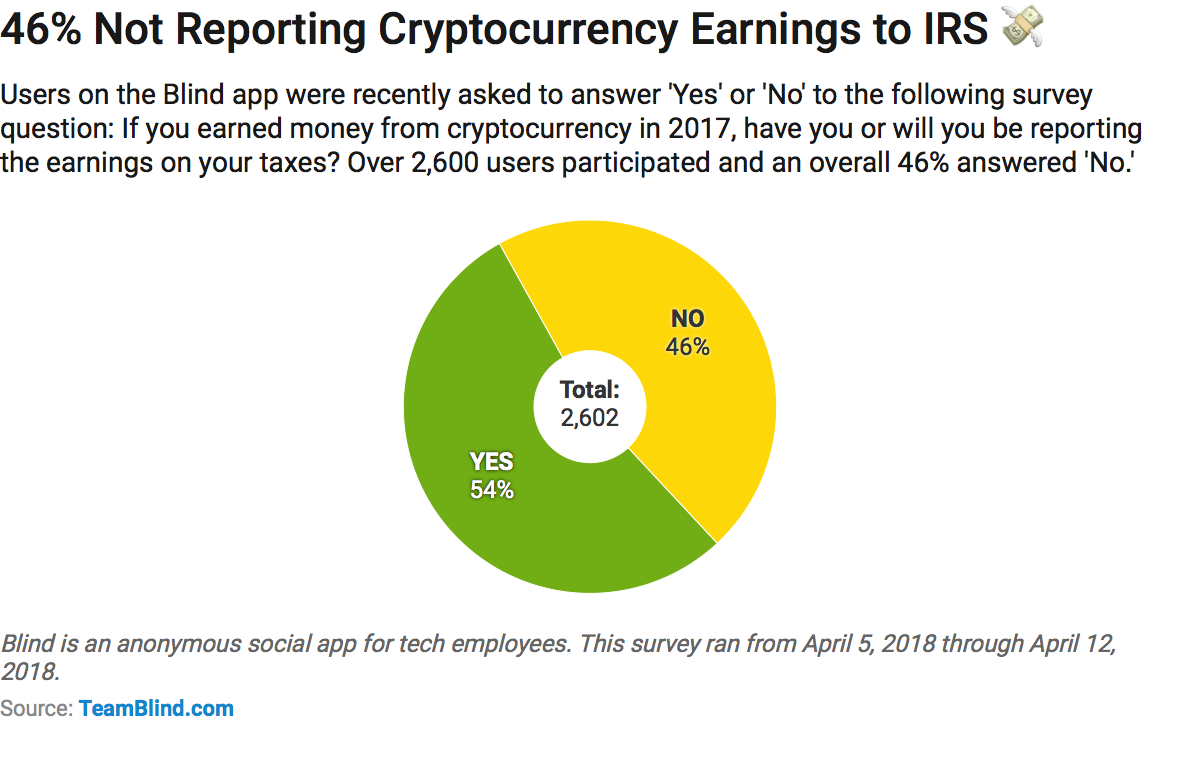The height and width of the screenshot is (780, 1180).
Task: Click the word Source before link
Action: 37,708
